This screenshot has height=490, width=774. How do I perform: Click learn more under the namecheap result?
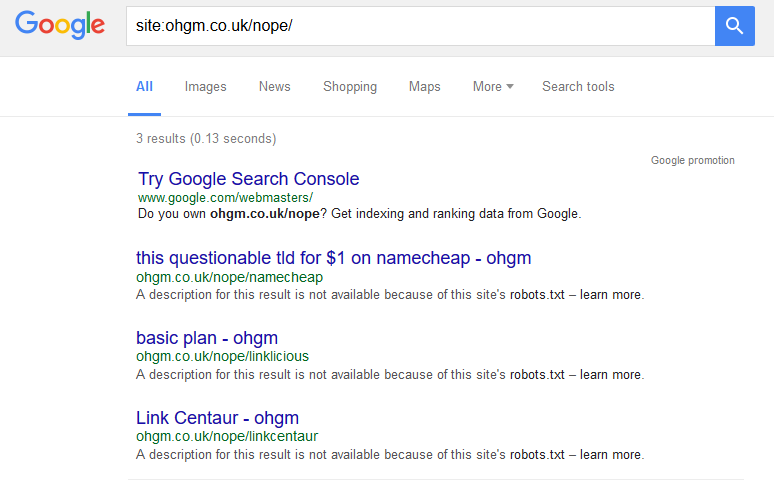(610, 295)
